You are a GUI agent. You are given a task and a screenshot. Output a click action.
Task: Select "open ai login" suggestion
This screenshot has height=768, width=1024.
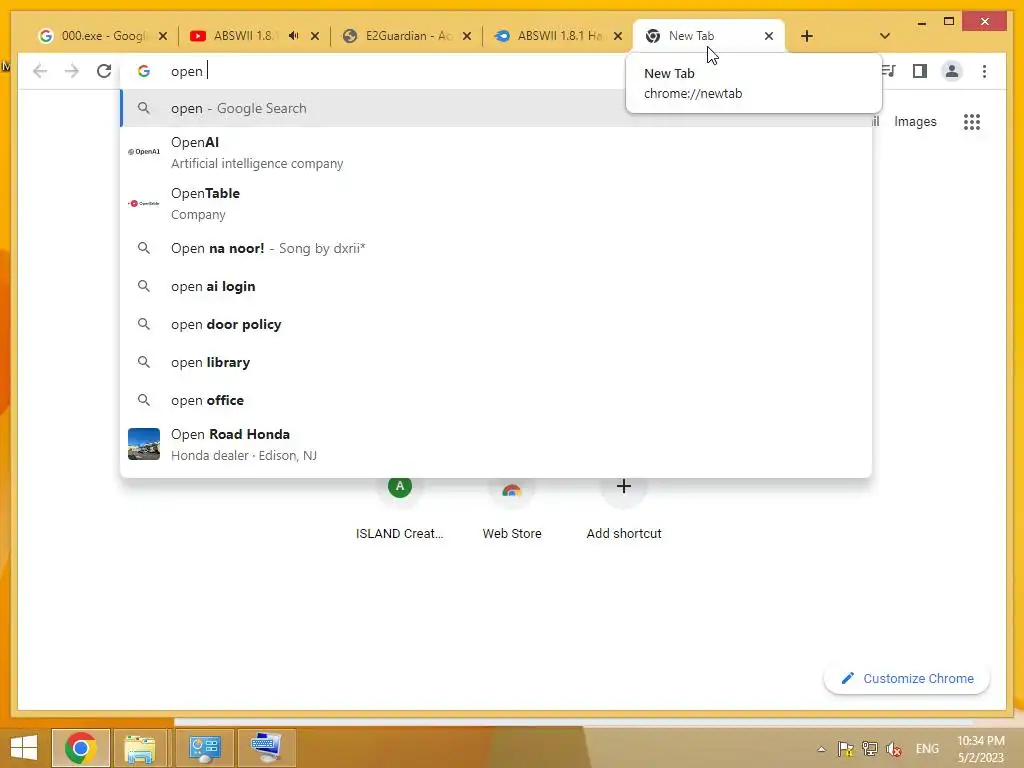[496, 286]
